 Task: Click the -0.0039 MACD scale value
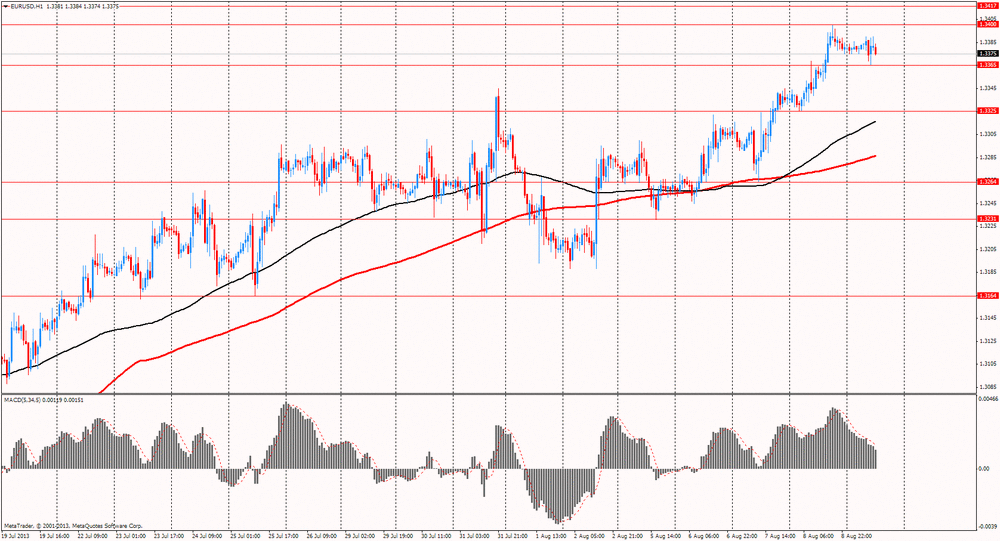point(987,526)
